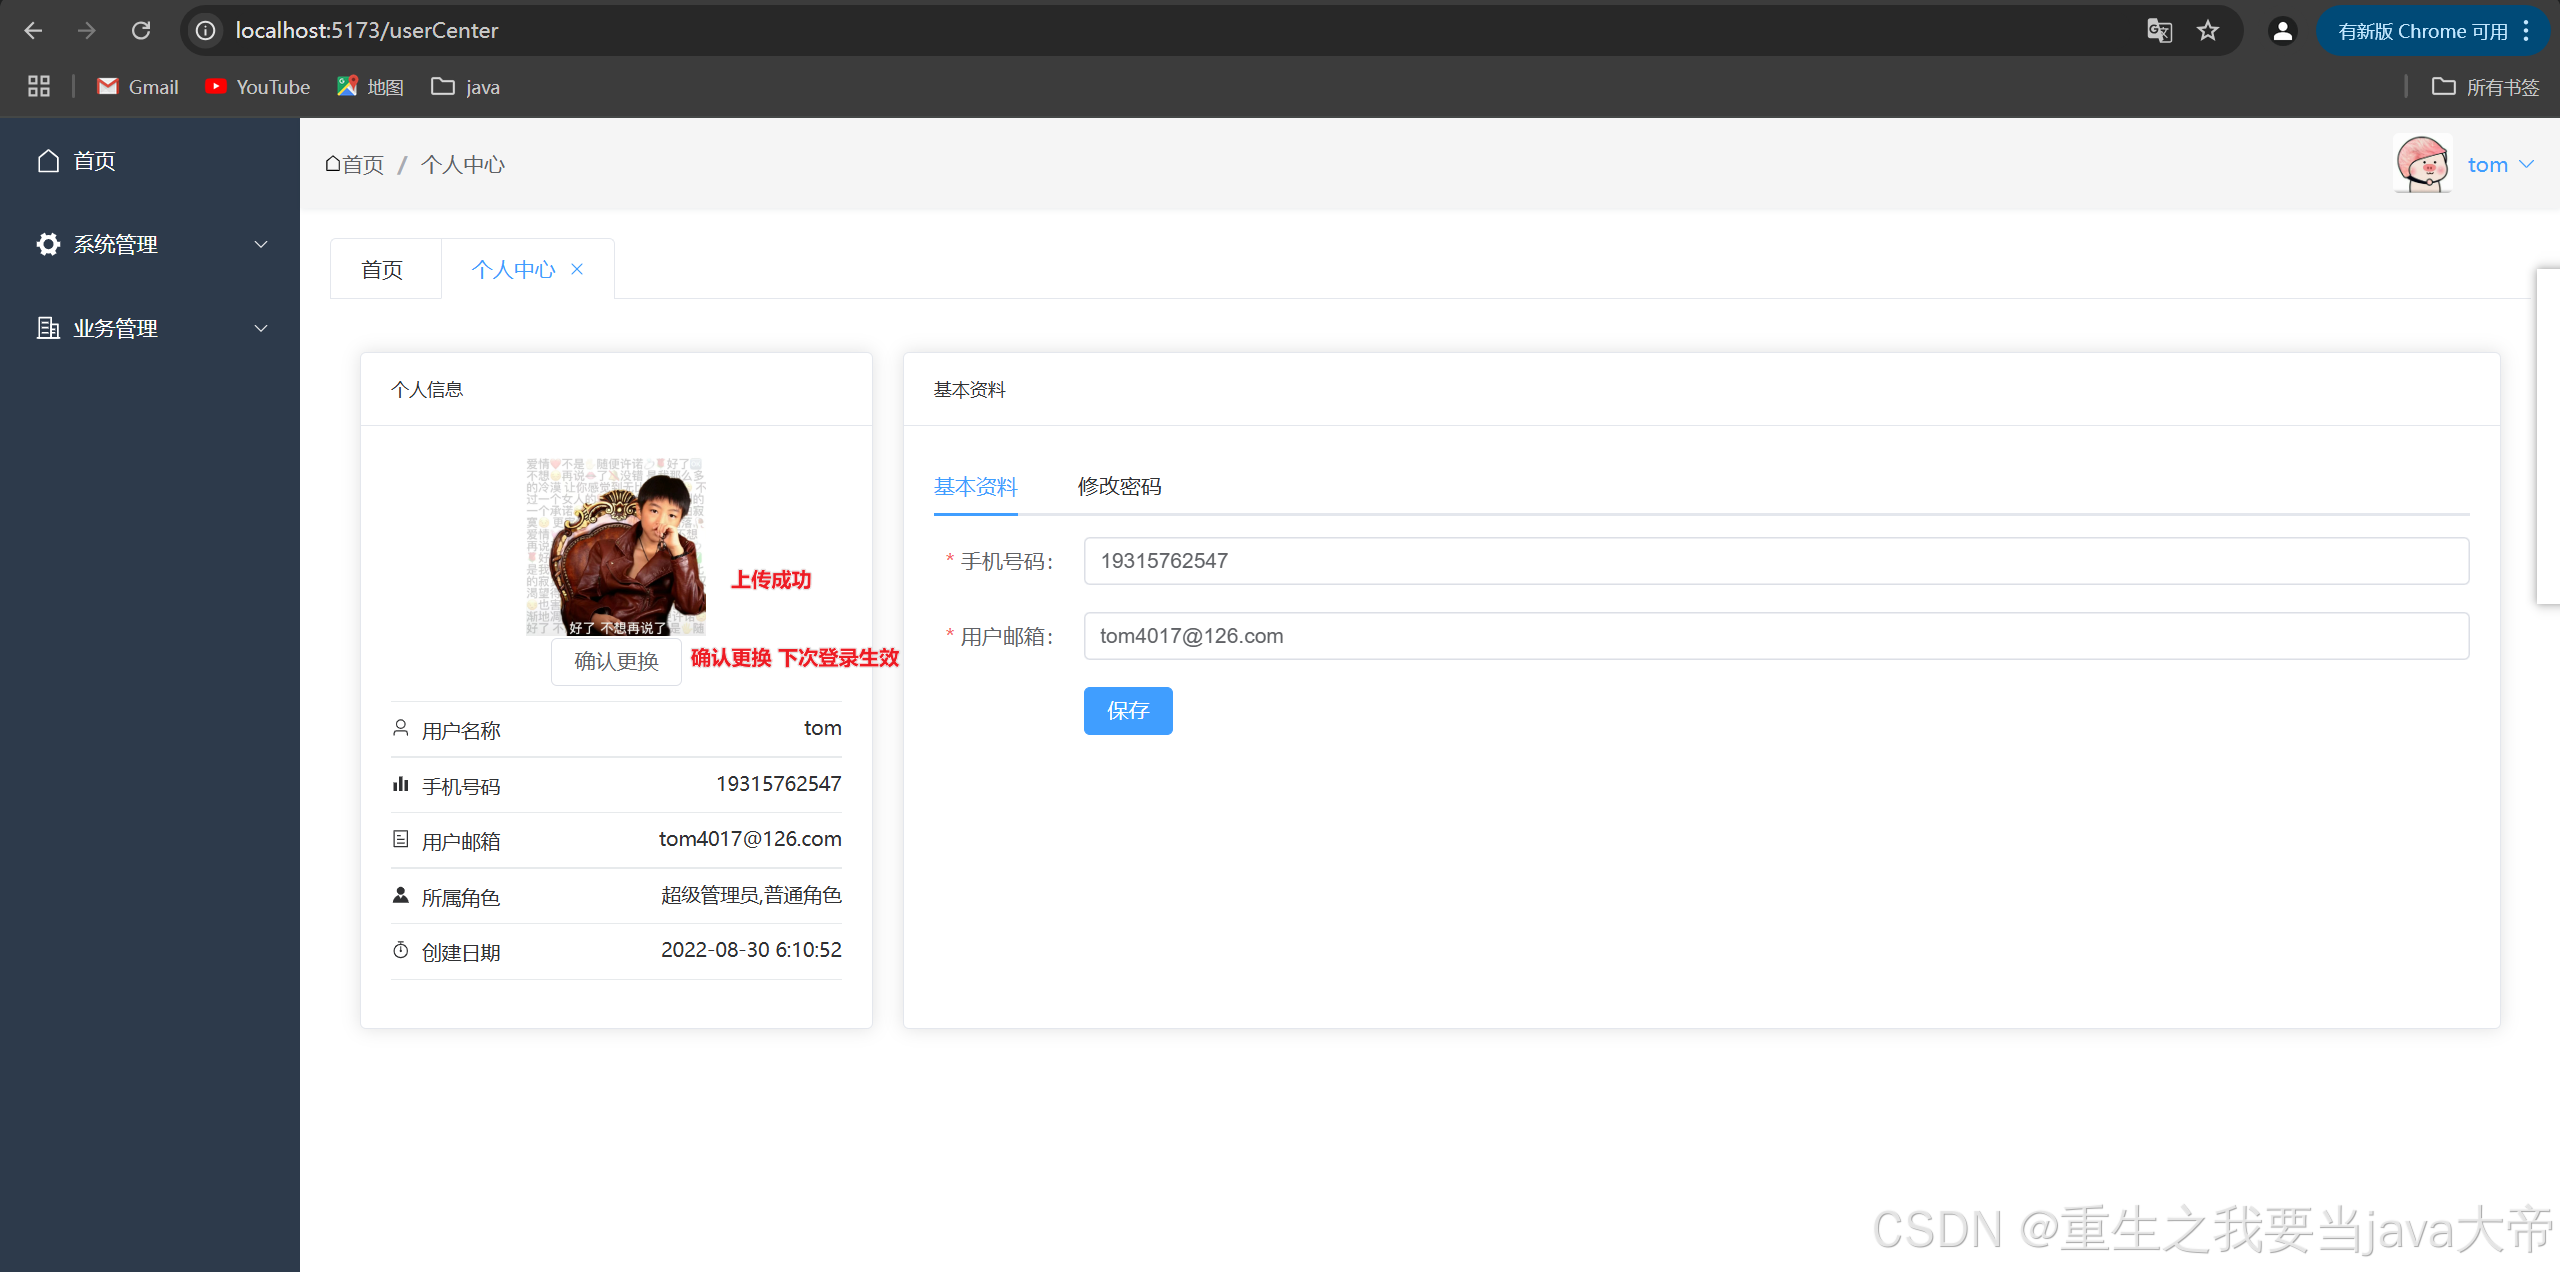Expand the 业务管理 menu chevron
This screenshot has width=2560, height=1272.
(x=261, y=328)
